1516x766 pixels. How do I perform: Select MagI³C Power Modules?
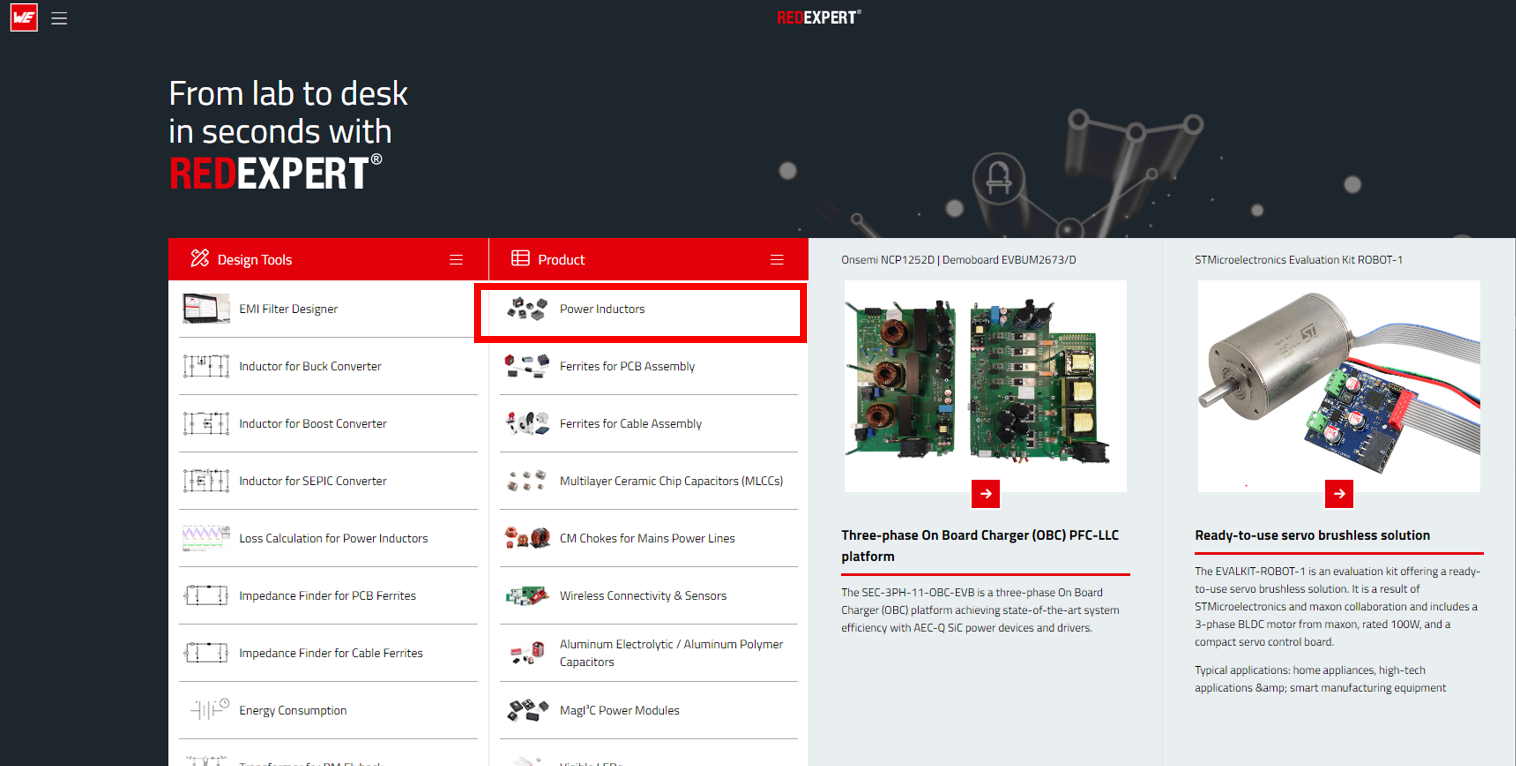click(619, 710)
